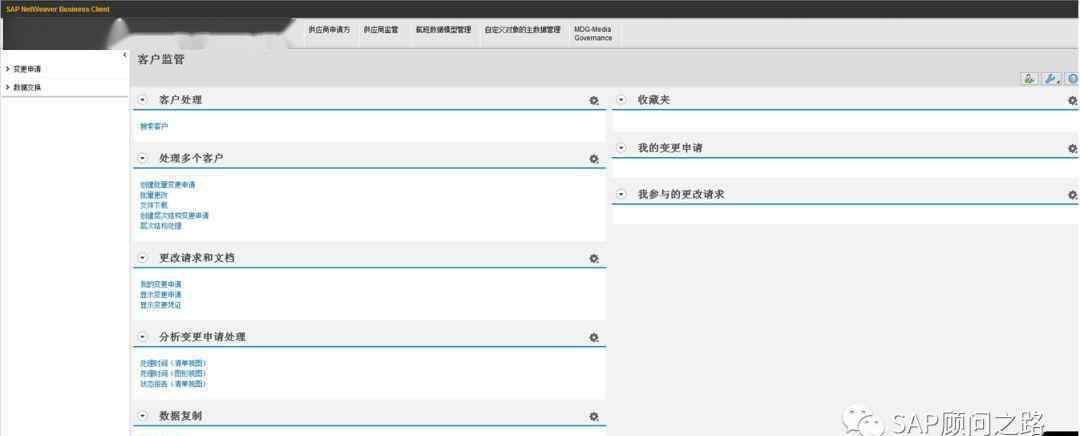Open 创建批量变更申请 link

point(167,185)
